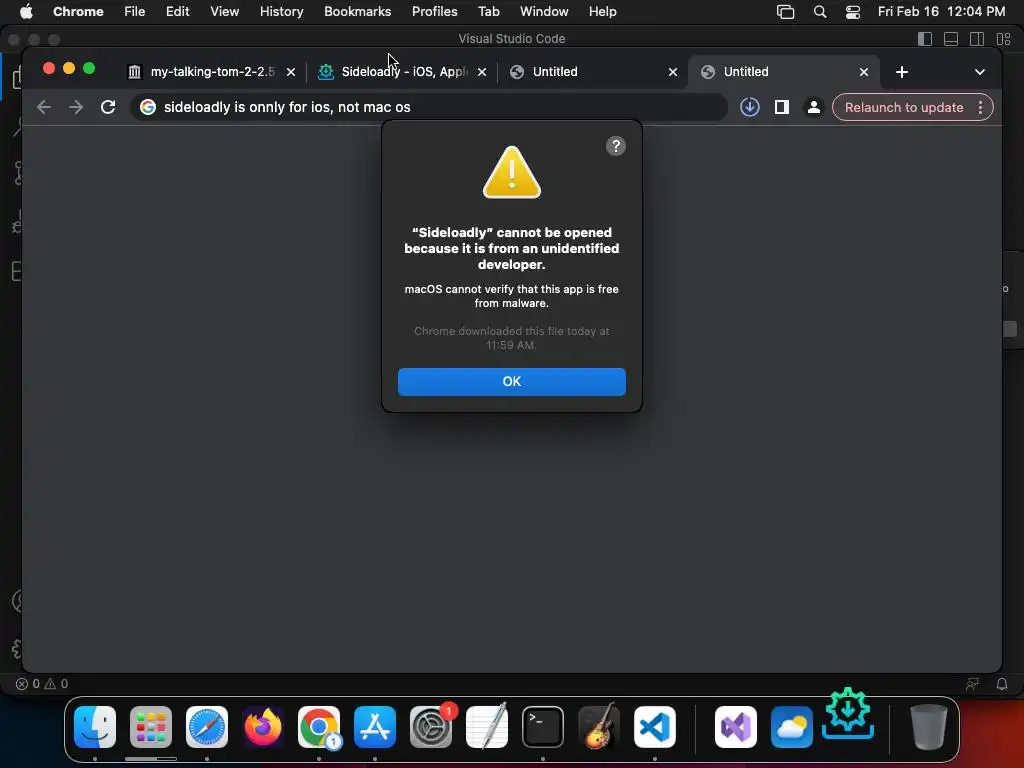Open Safari from the Dock

(206, 727)
